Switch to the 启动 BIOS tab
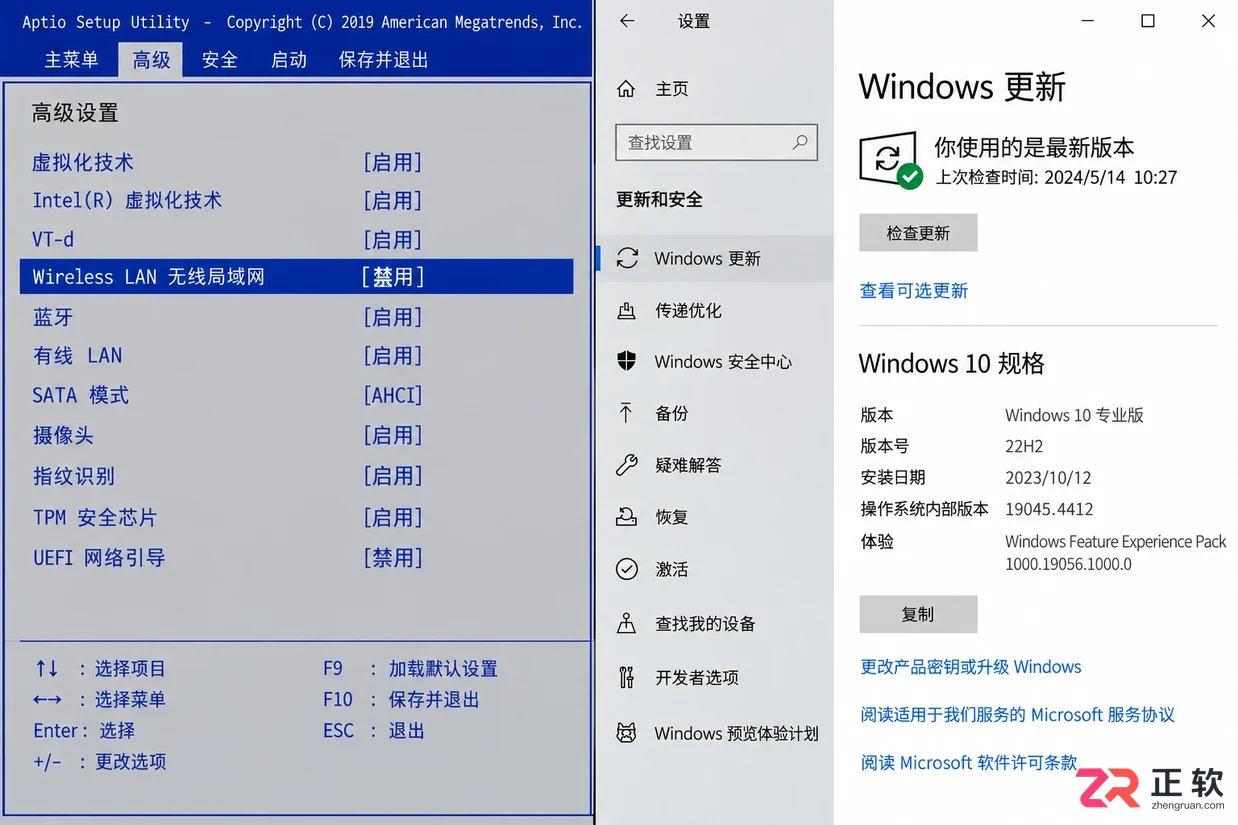This screenshot has width=1238, height=825. point(289,60)
